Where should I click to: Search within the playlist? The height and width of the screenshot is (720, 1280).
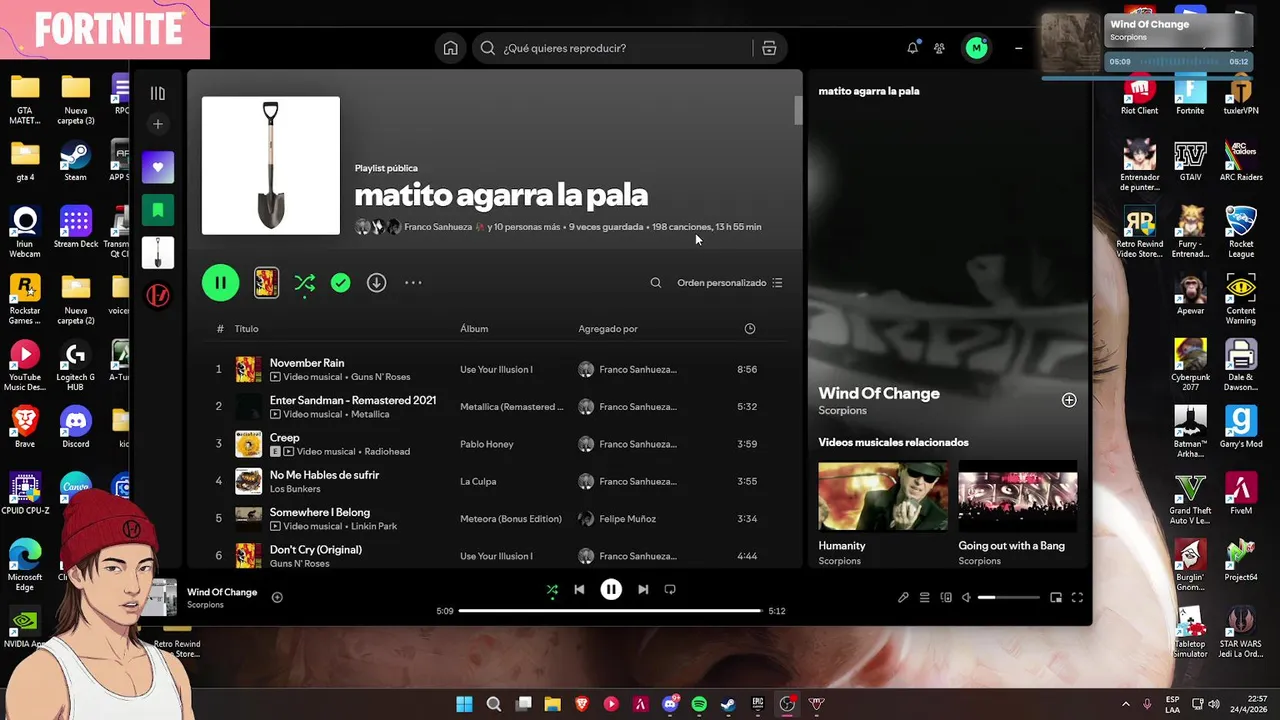pyautogui.click(x=656, y=283)
